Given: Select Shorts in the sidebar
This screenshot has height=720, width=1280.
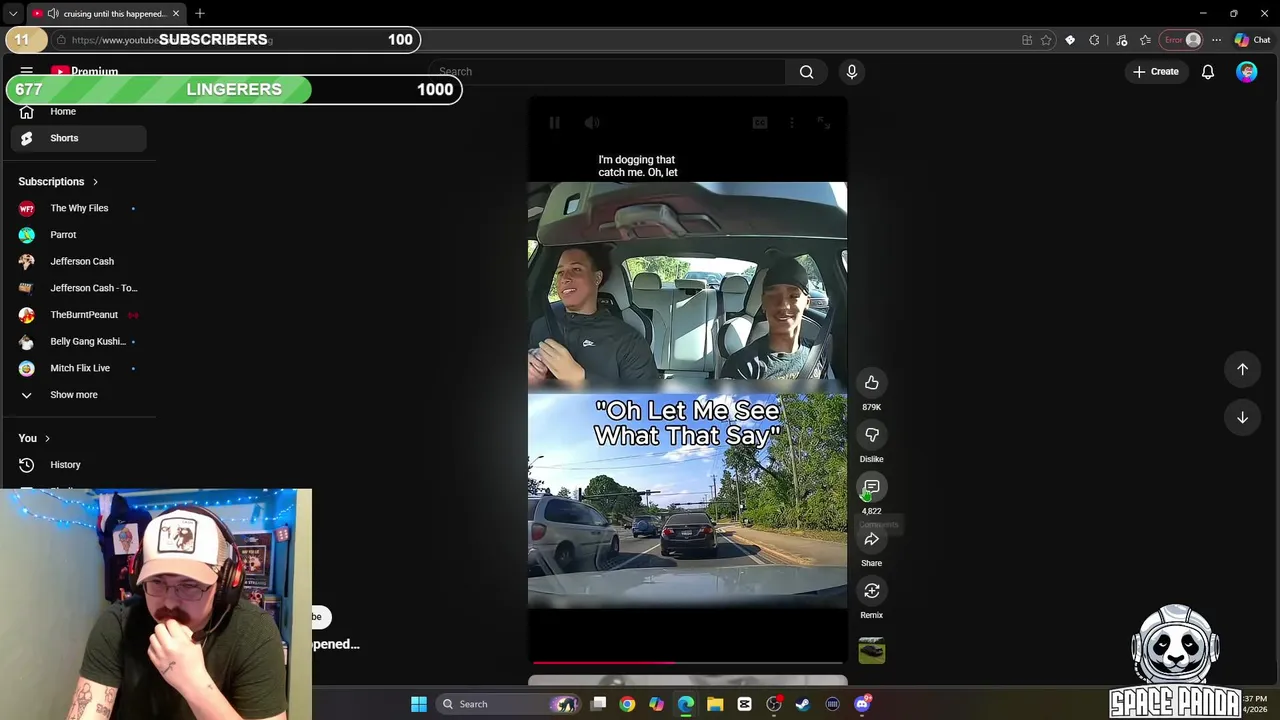Looking at the screenshot, I should pyautogui.click(x=78, y=138).
